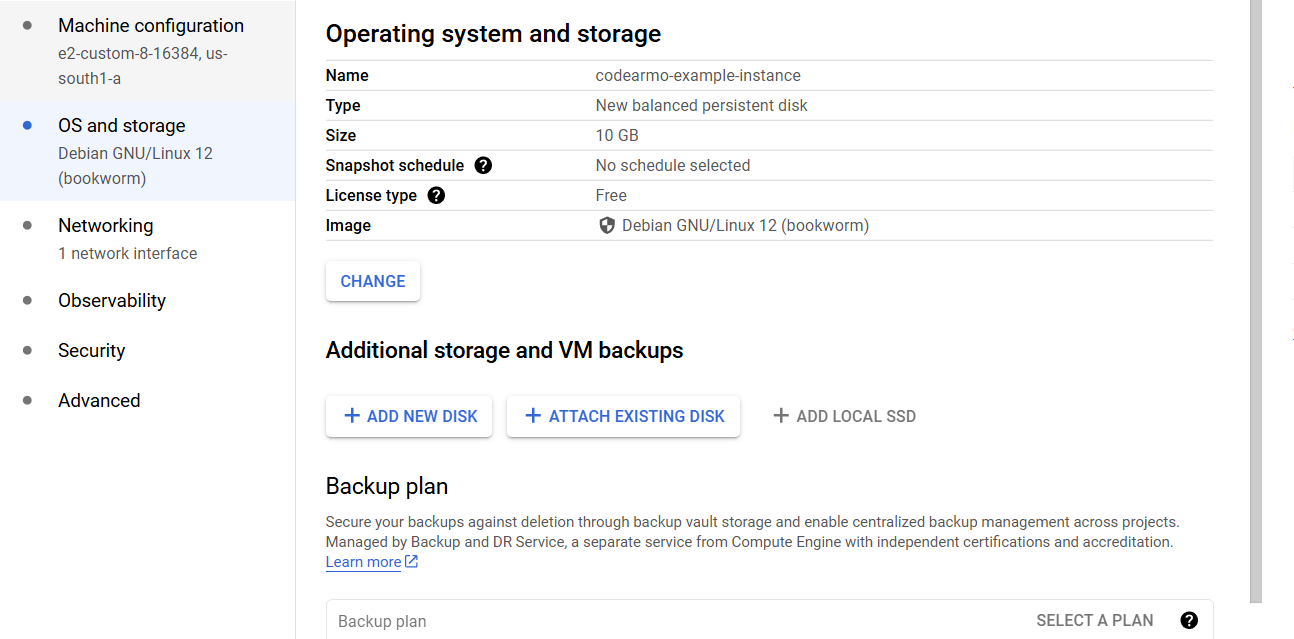Open the Learn more link

pos(364,562)
